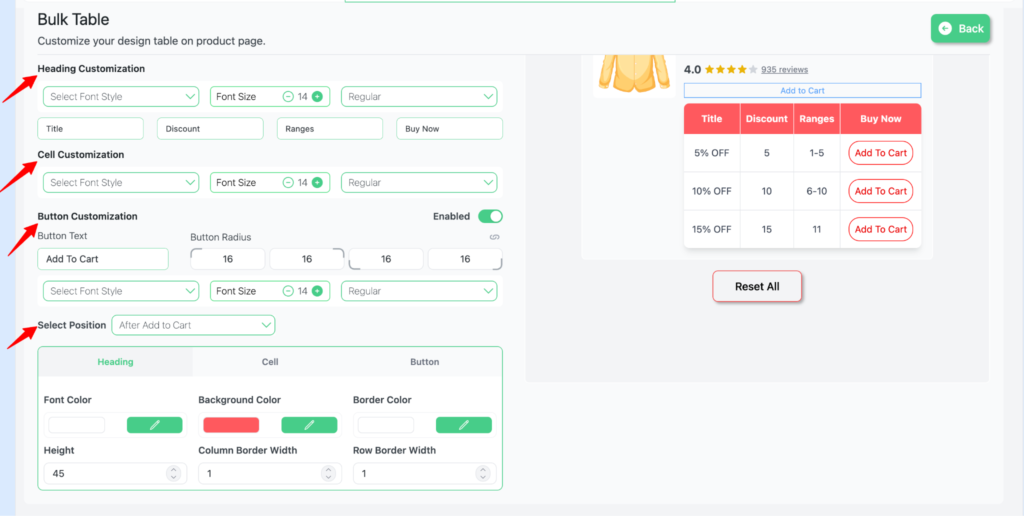Image resolution: width=1024 pixels, height=516 pixels.
Task: Click the Button Text input field
Action: pyautogui.click(x=103, y=259)
